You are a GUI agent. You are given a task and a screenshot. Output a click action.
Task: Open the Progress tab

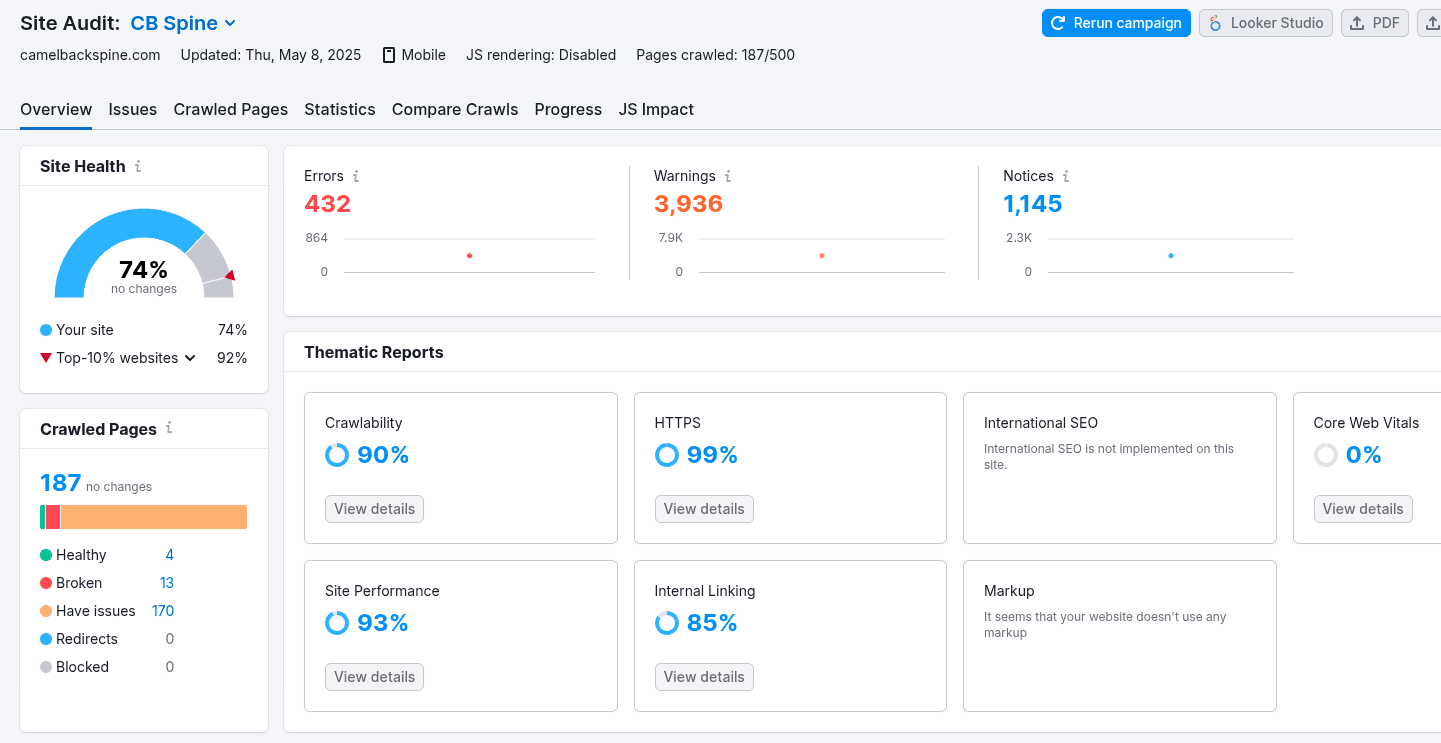pos(568,109)
